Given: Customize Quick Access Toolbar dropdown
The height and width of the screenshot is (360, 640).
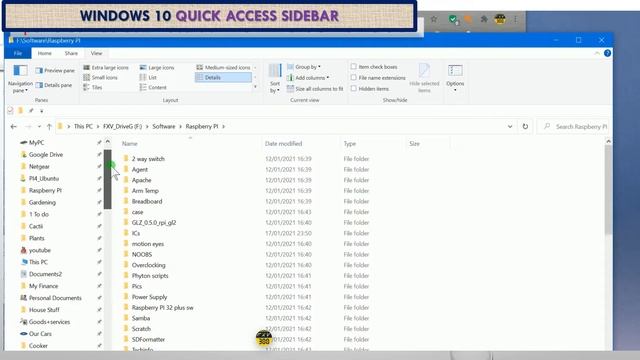Looking at the screenshot, I should tap(42, 111).
